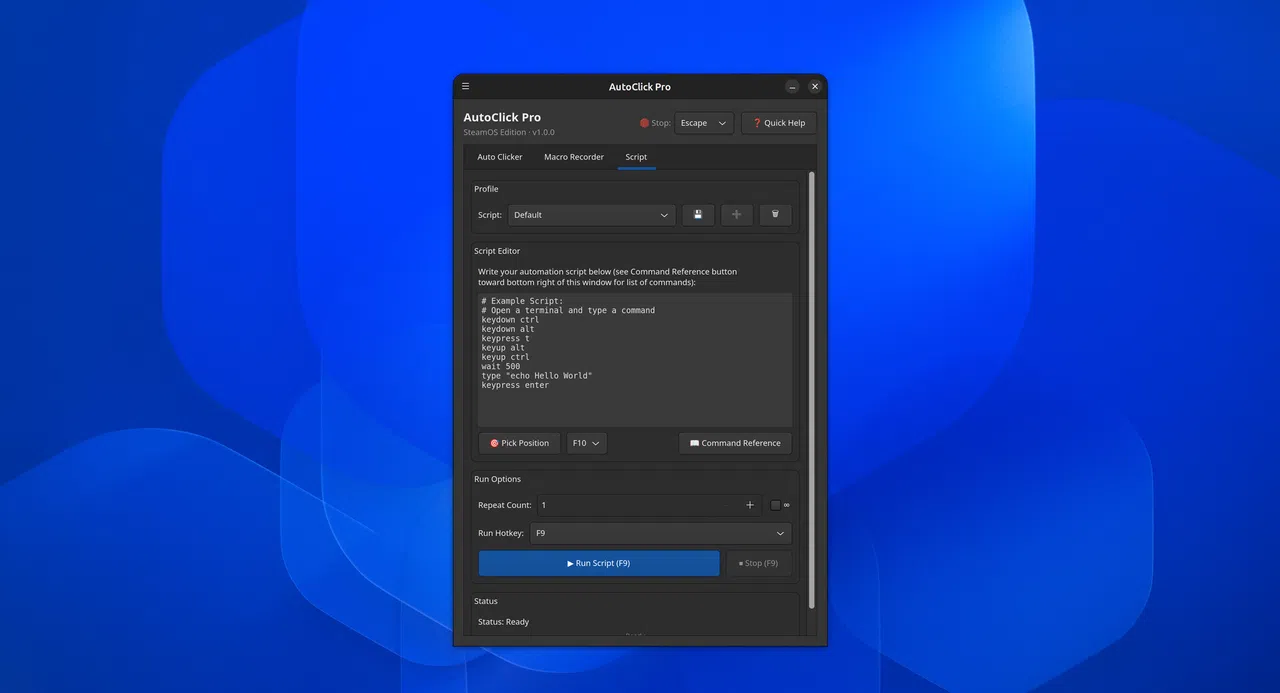The height and width of the screenshot is (693, 1280).
Task: Open the F10 pick hotkey dropdown
Action: 587,443
